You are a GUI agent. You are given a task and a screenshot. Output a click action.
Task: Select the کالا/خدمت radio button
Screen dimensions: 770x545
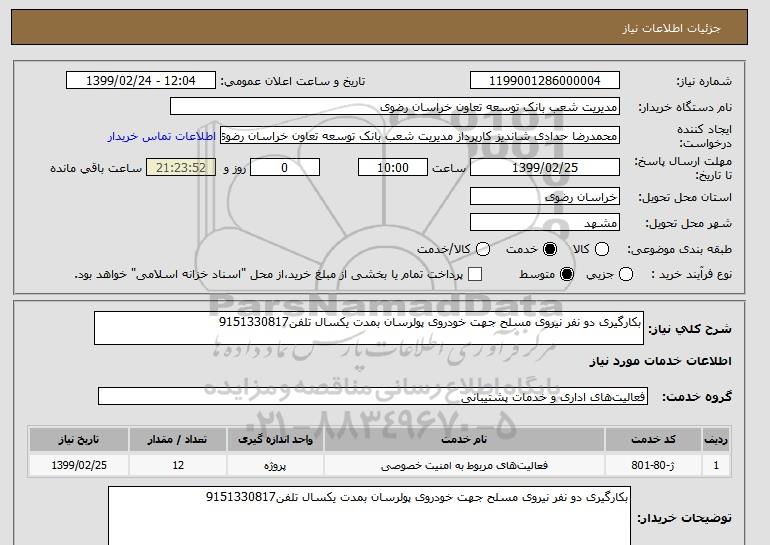483,249
